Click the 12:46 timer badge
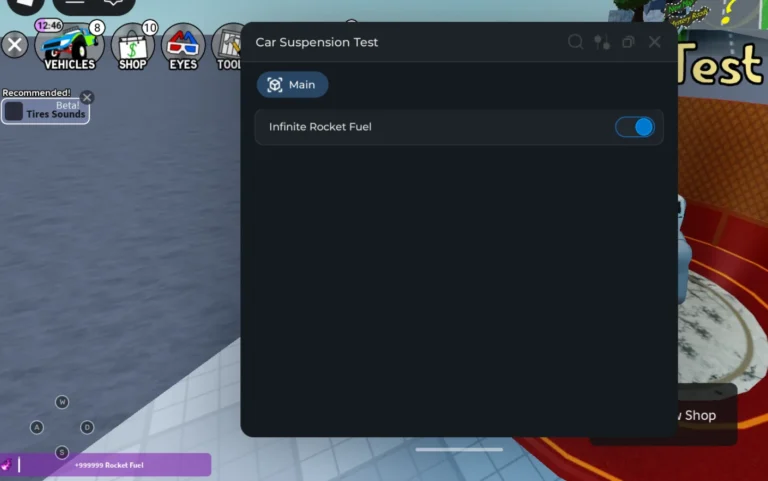The image size is (768, 481). 49,25
